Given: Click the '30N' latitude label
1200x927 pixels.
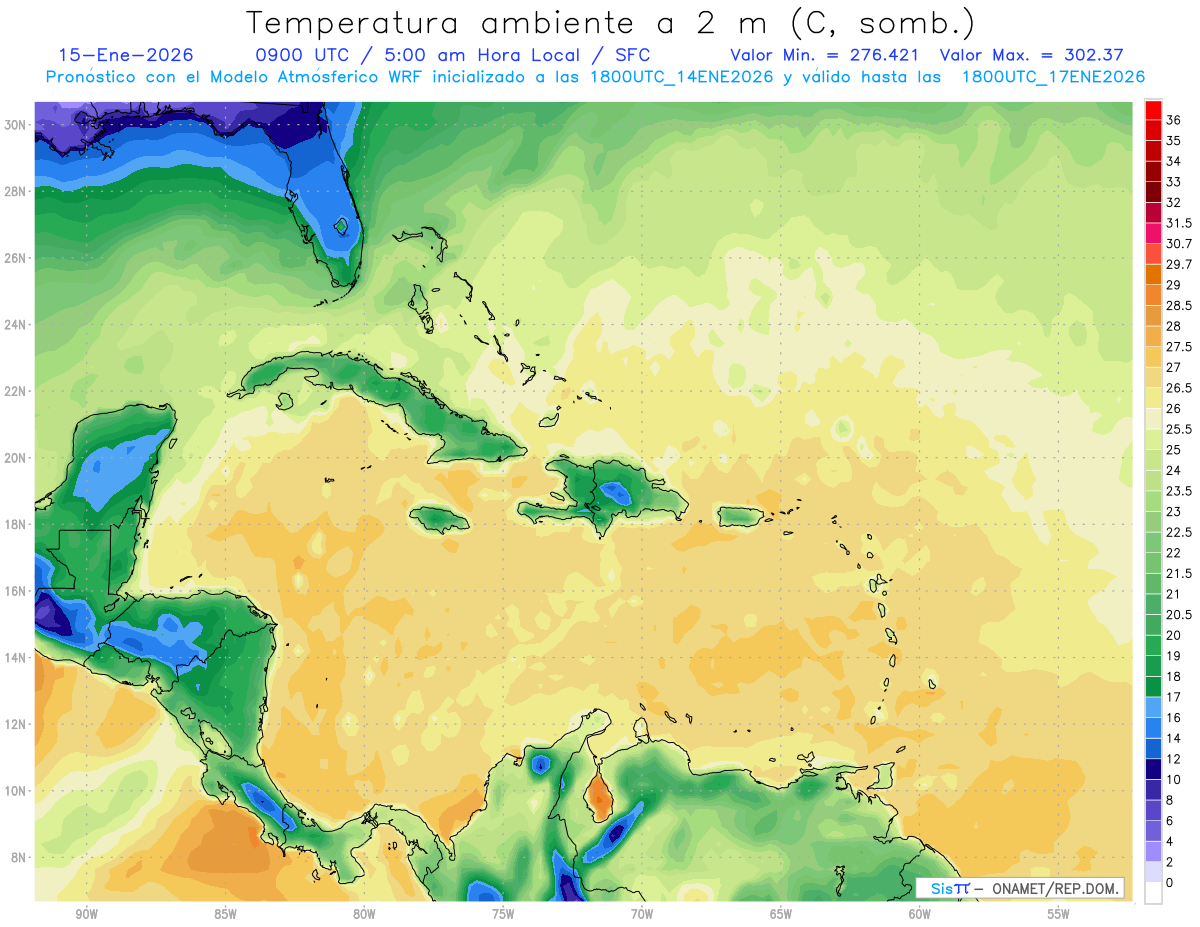Looking at the screenshot, I should click(x=16, y=124).
